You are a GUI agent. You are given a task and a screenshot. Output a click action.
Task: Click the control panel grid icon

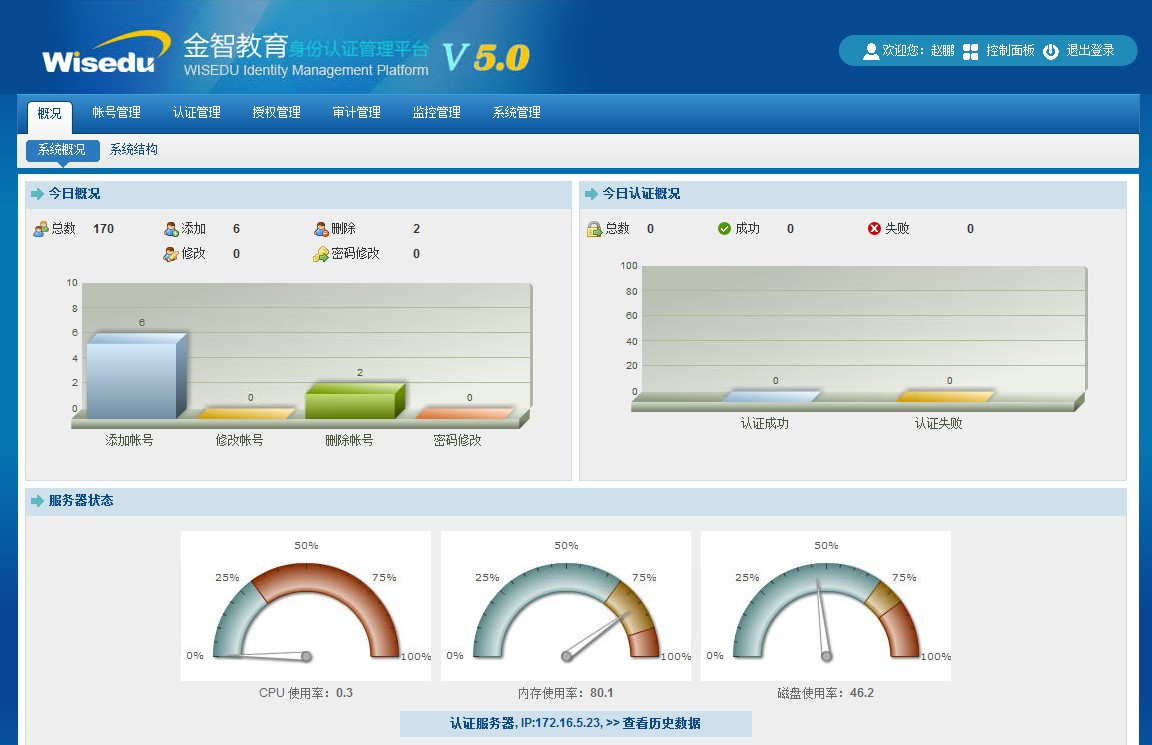click(970, 51)
